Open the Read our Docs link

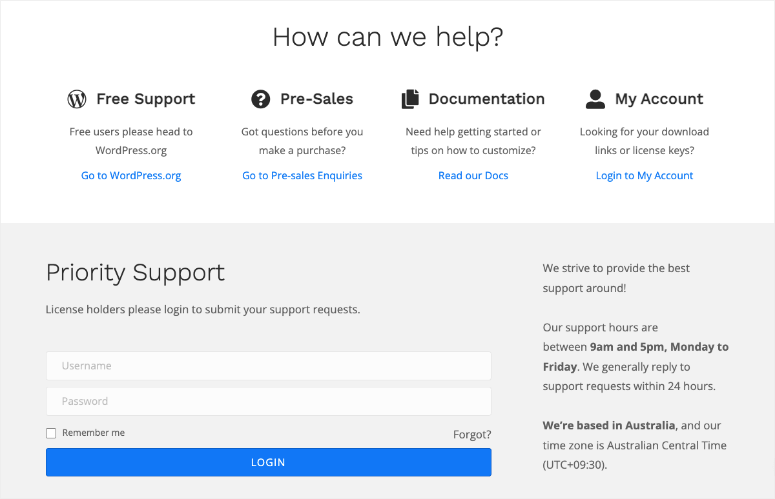click(473, 175)
